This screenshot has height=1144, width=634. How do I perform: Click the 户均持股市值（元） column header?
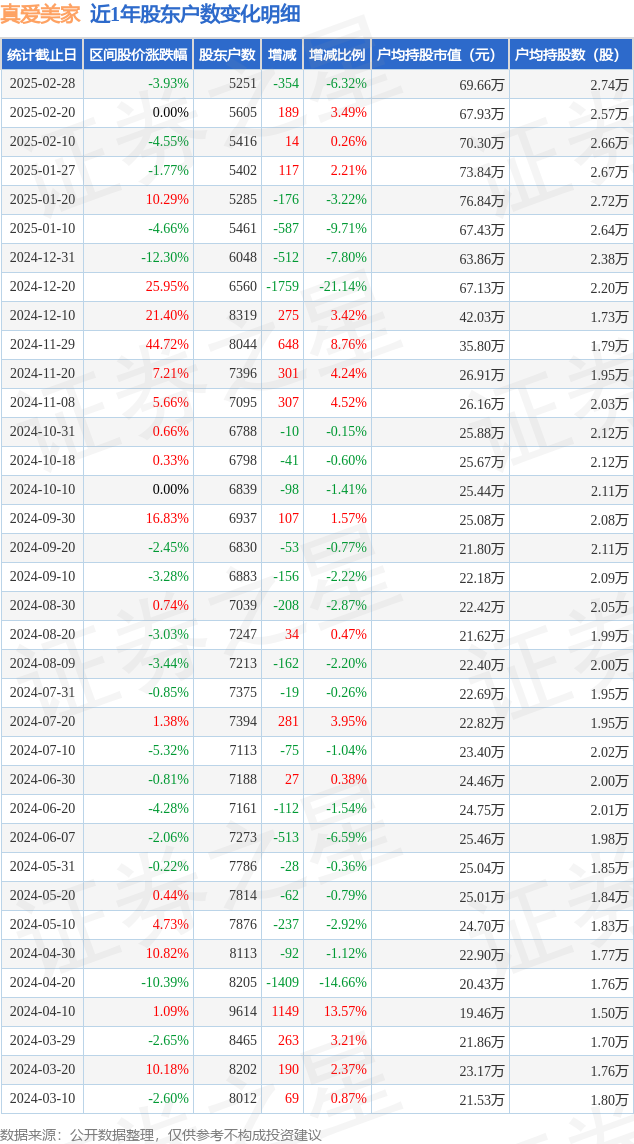(440, 55)
